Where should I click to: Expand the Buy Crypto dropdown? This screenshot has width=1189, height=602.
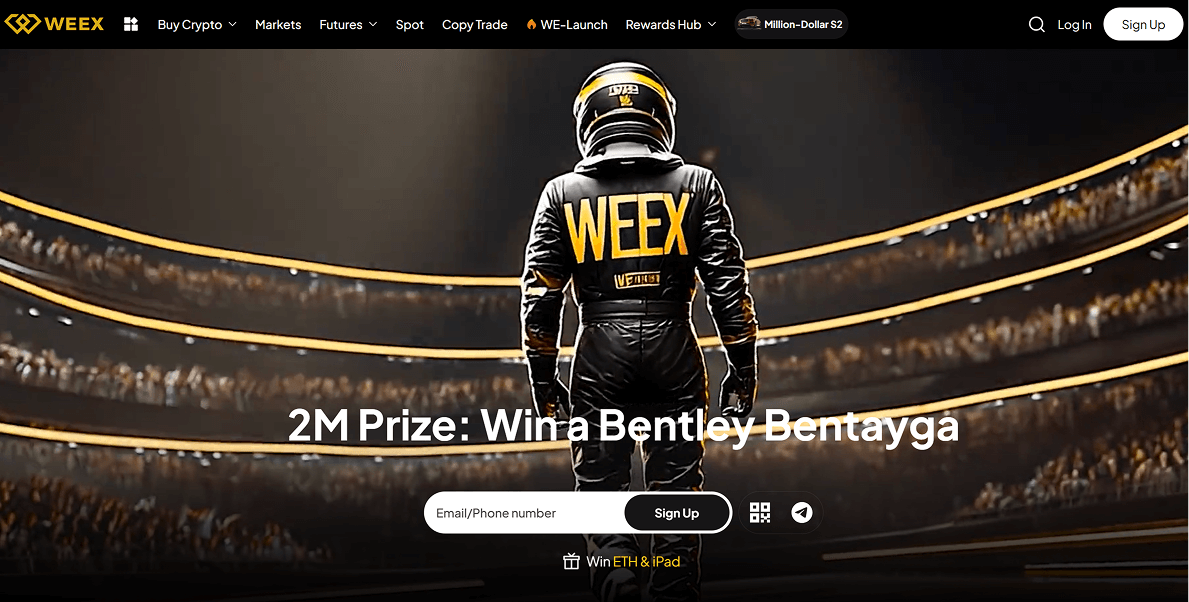197,24
